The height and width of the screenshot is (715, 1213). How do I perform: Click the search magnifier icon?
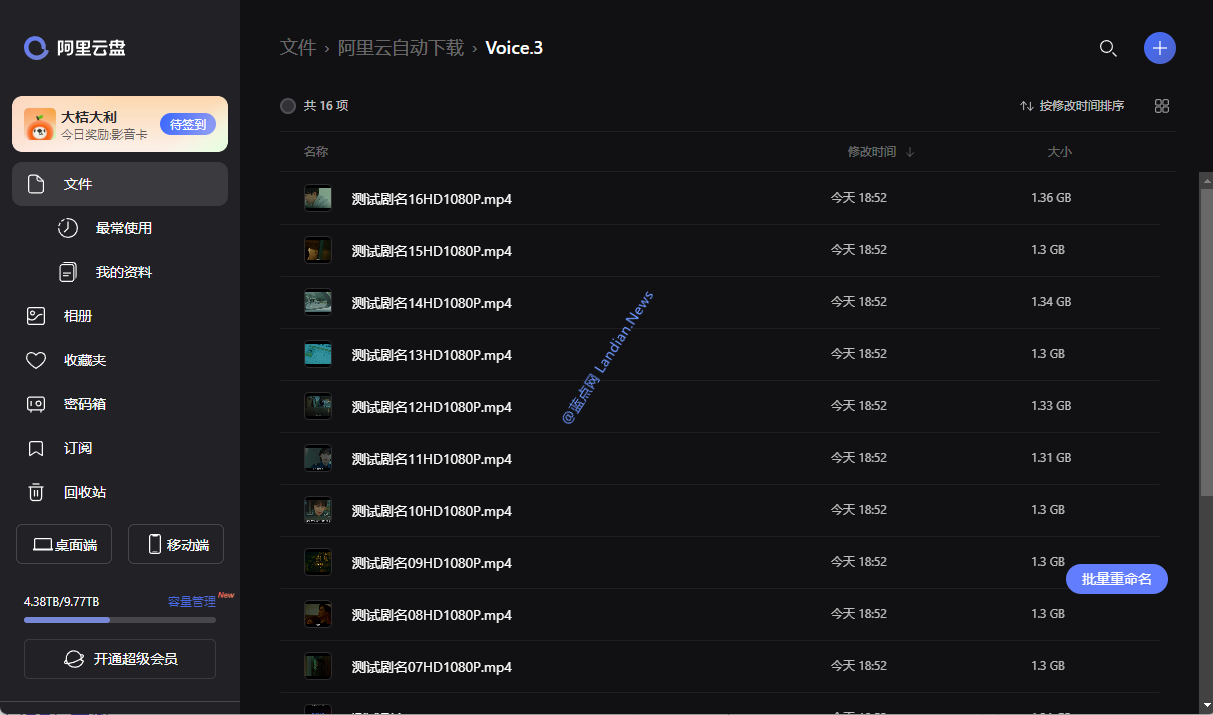(x=1108, y=48)
